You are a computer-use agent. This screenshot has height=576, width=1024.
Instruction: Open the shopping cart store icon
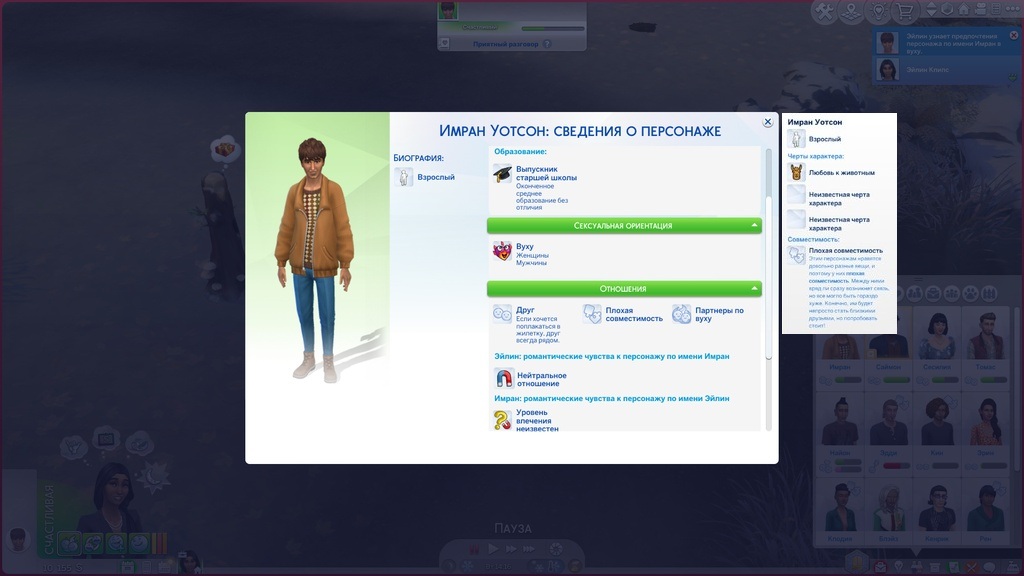(x=904, y=11)
